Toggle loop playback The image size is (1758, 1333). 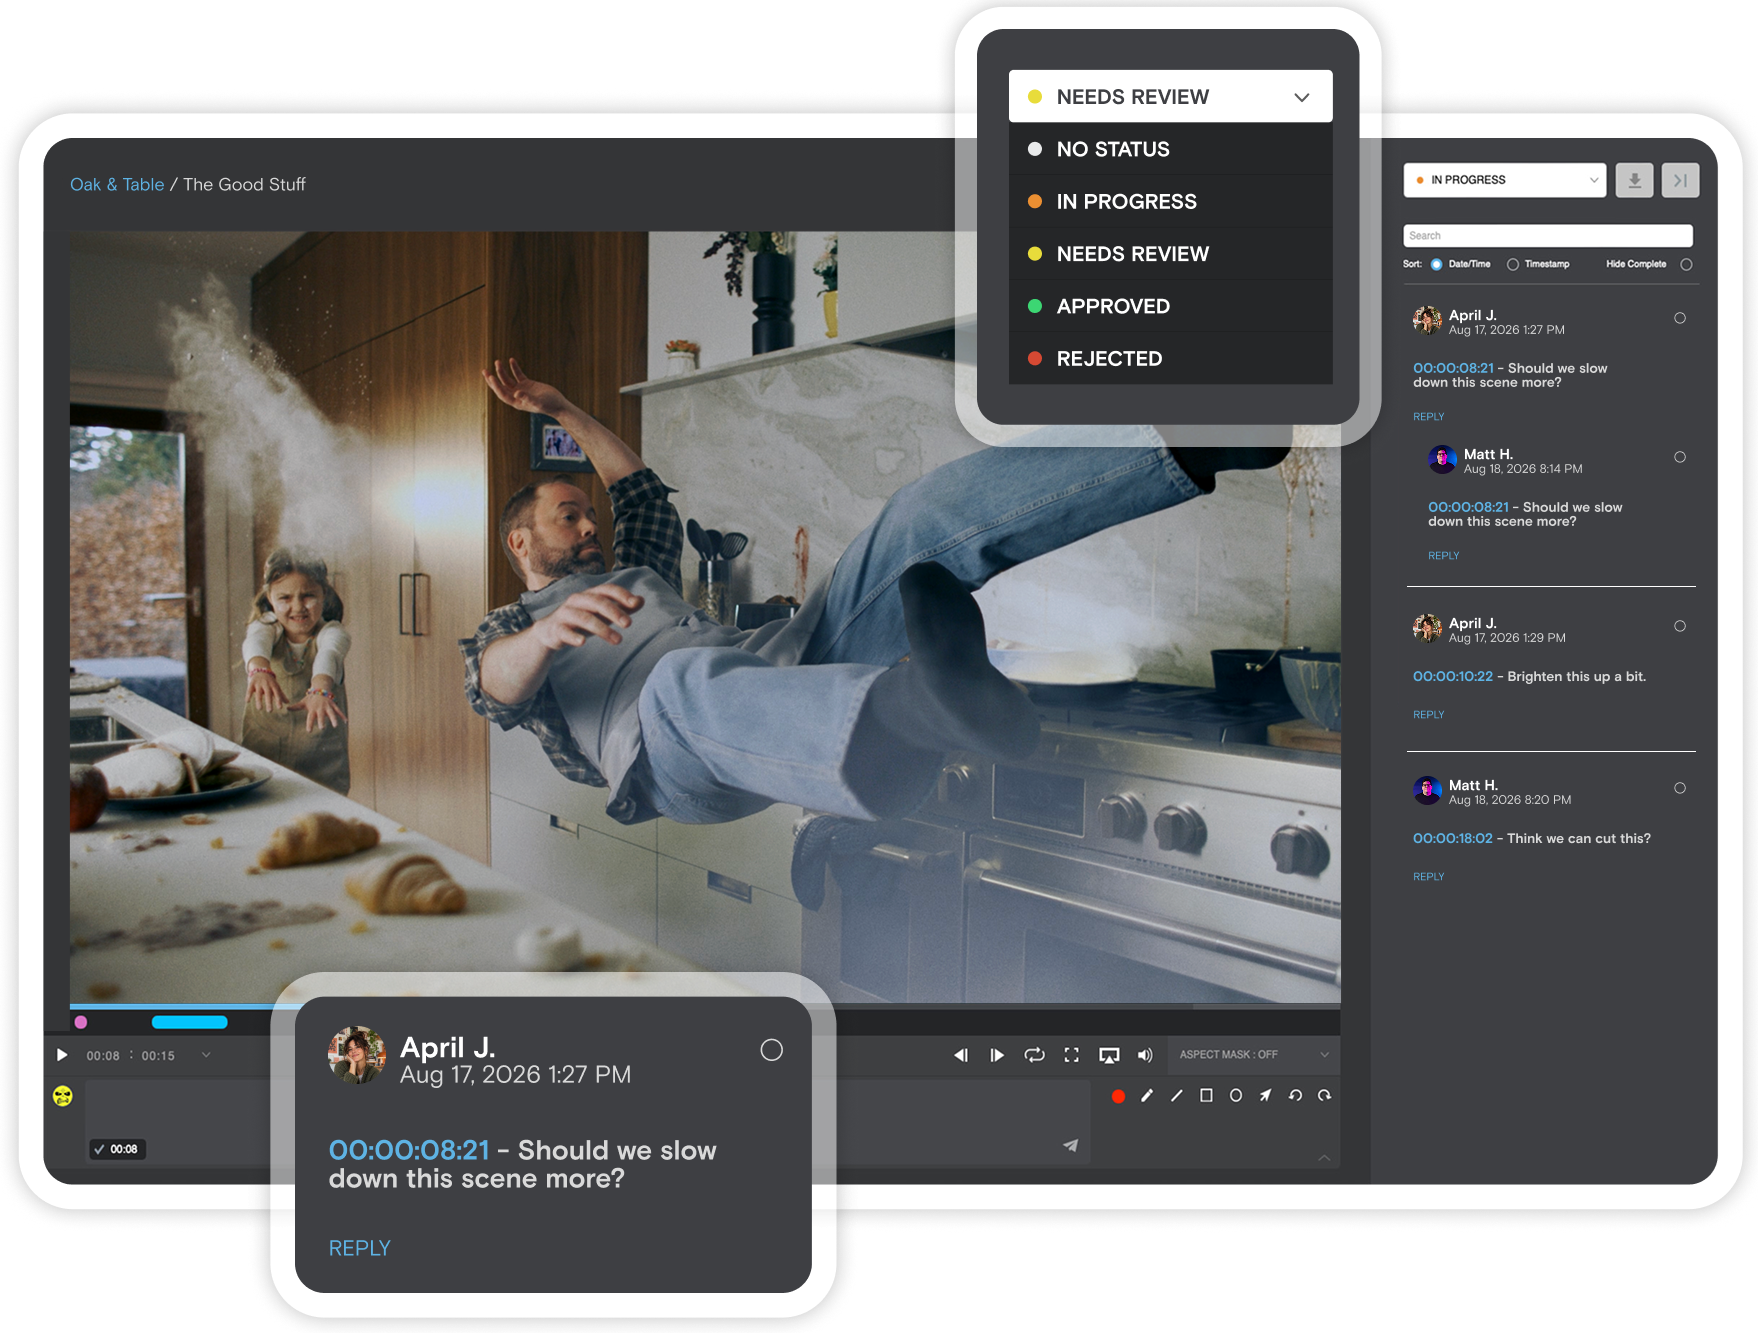pos(1034,1055)
